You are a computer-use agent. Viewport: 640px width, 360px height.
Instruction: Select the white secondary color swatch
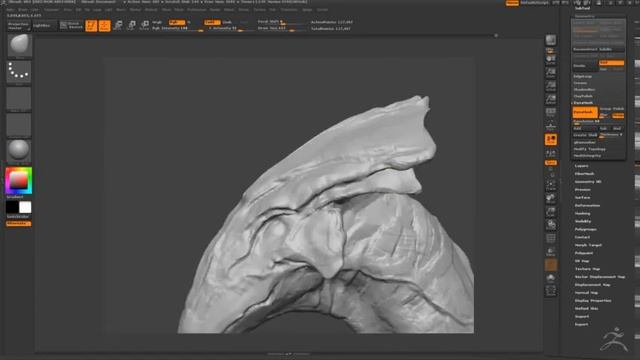[25, 207]
